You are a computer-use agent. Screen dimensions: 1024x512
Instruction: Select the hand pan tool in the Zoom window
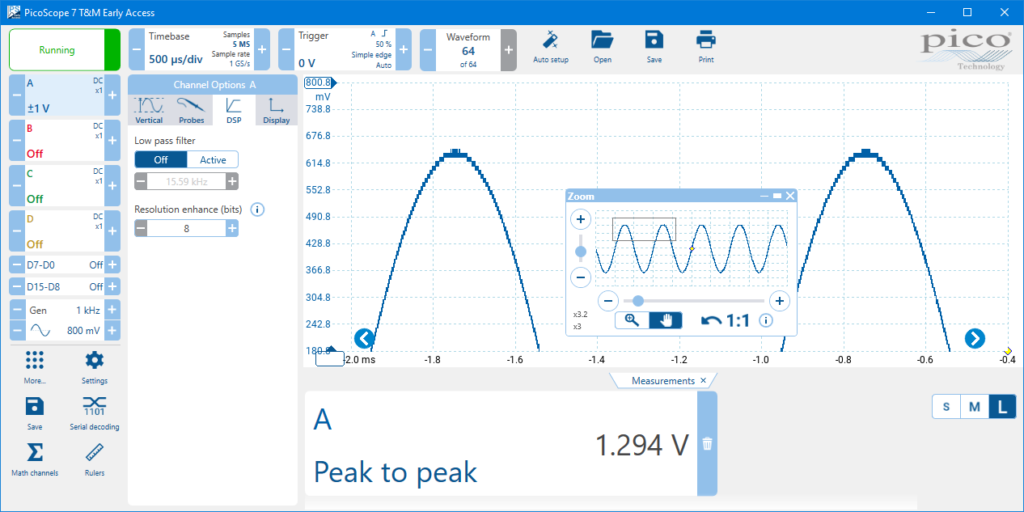665,320
